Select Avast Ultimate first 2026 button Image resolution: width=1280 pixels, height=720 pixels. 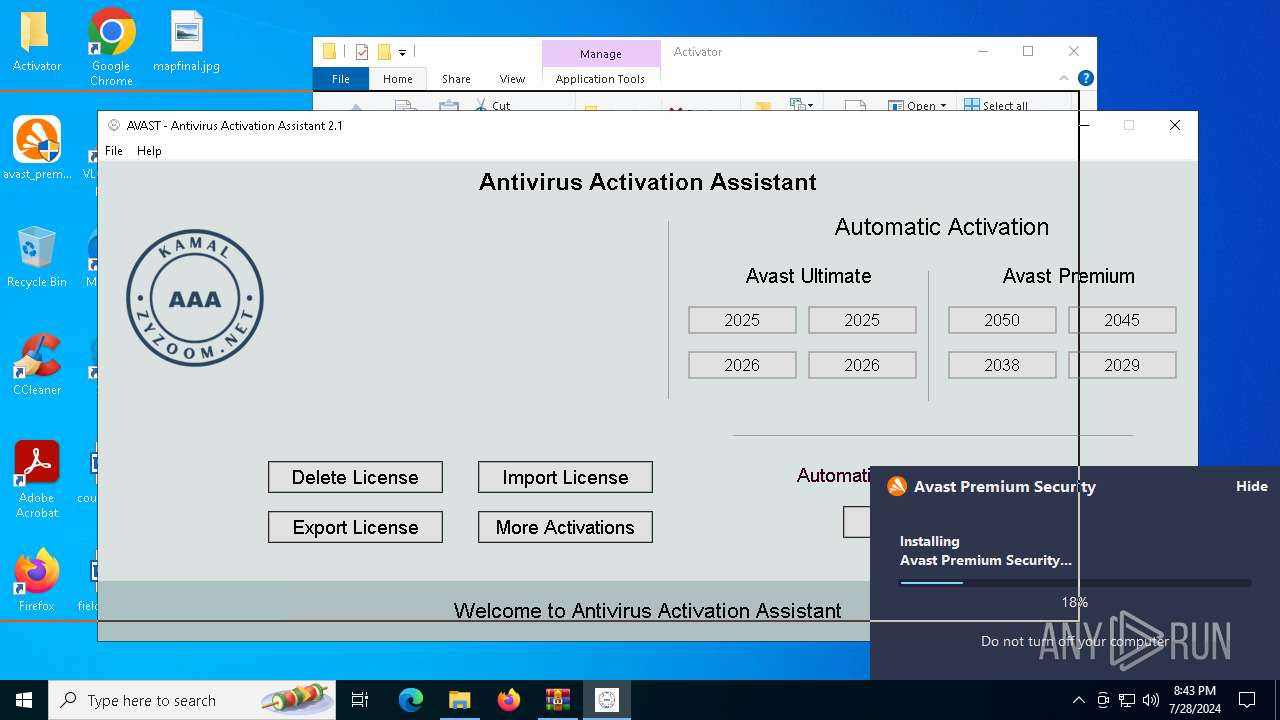742,365
